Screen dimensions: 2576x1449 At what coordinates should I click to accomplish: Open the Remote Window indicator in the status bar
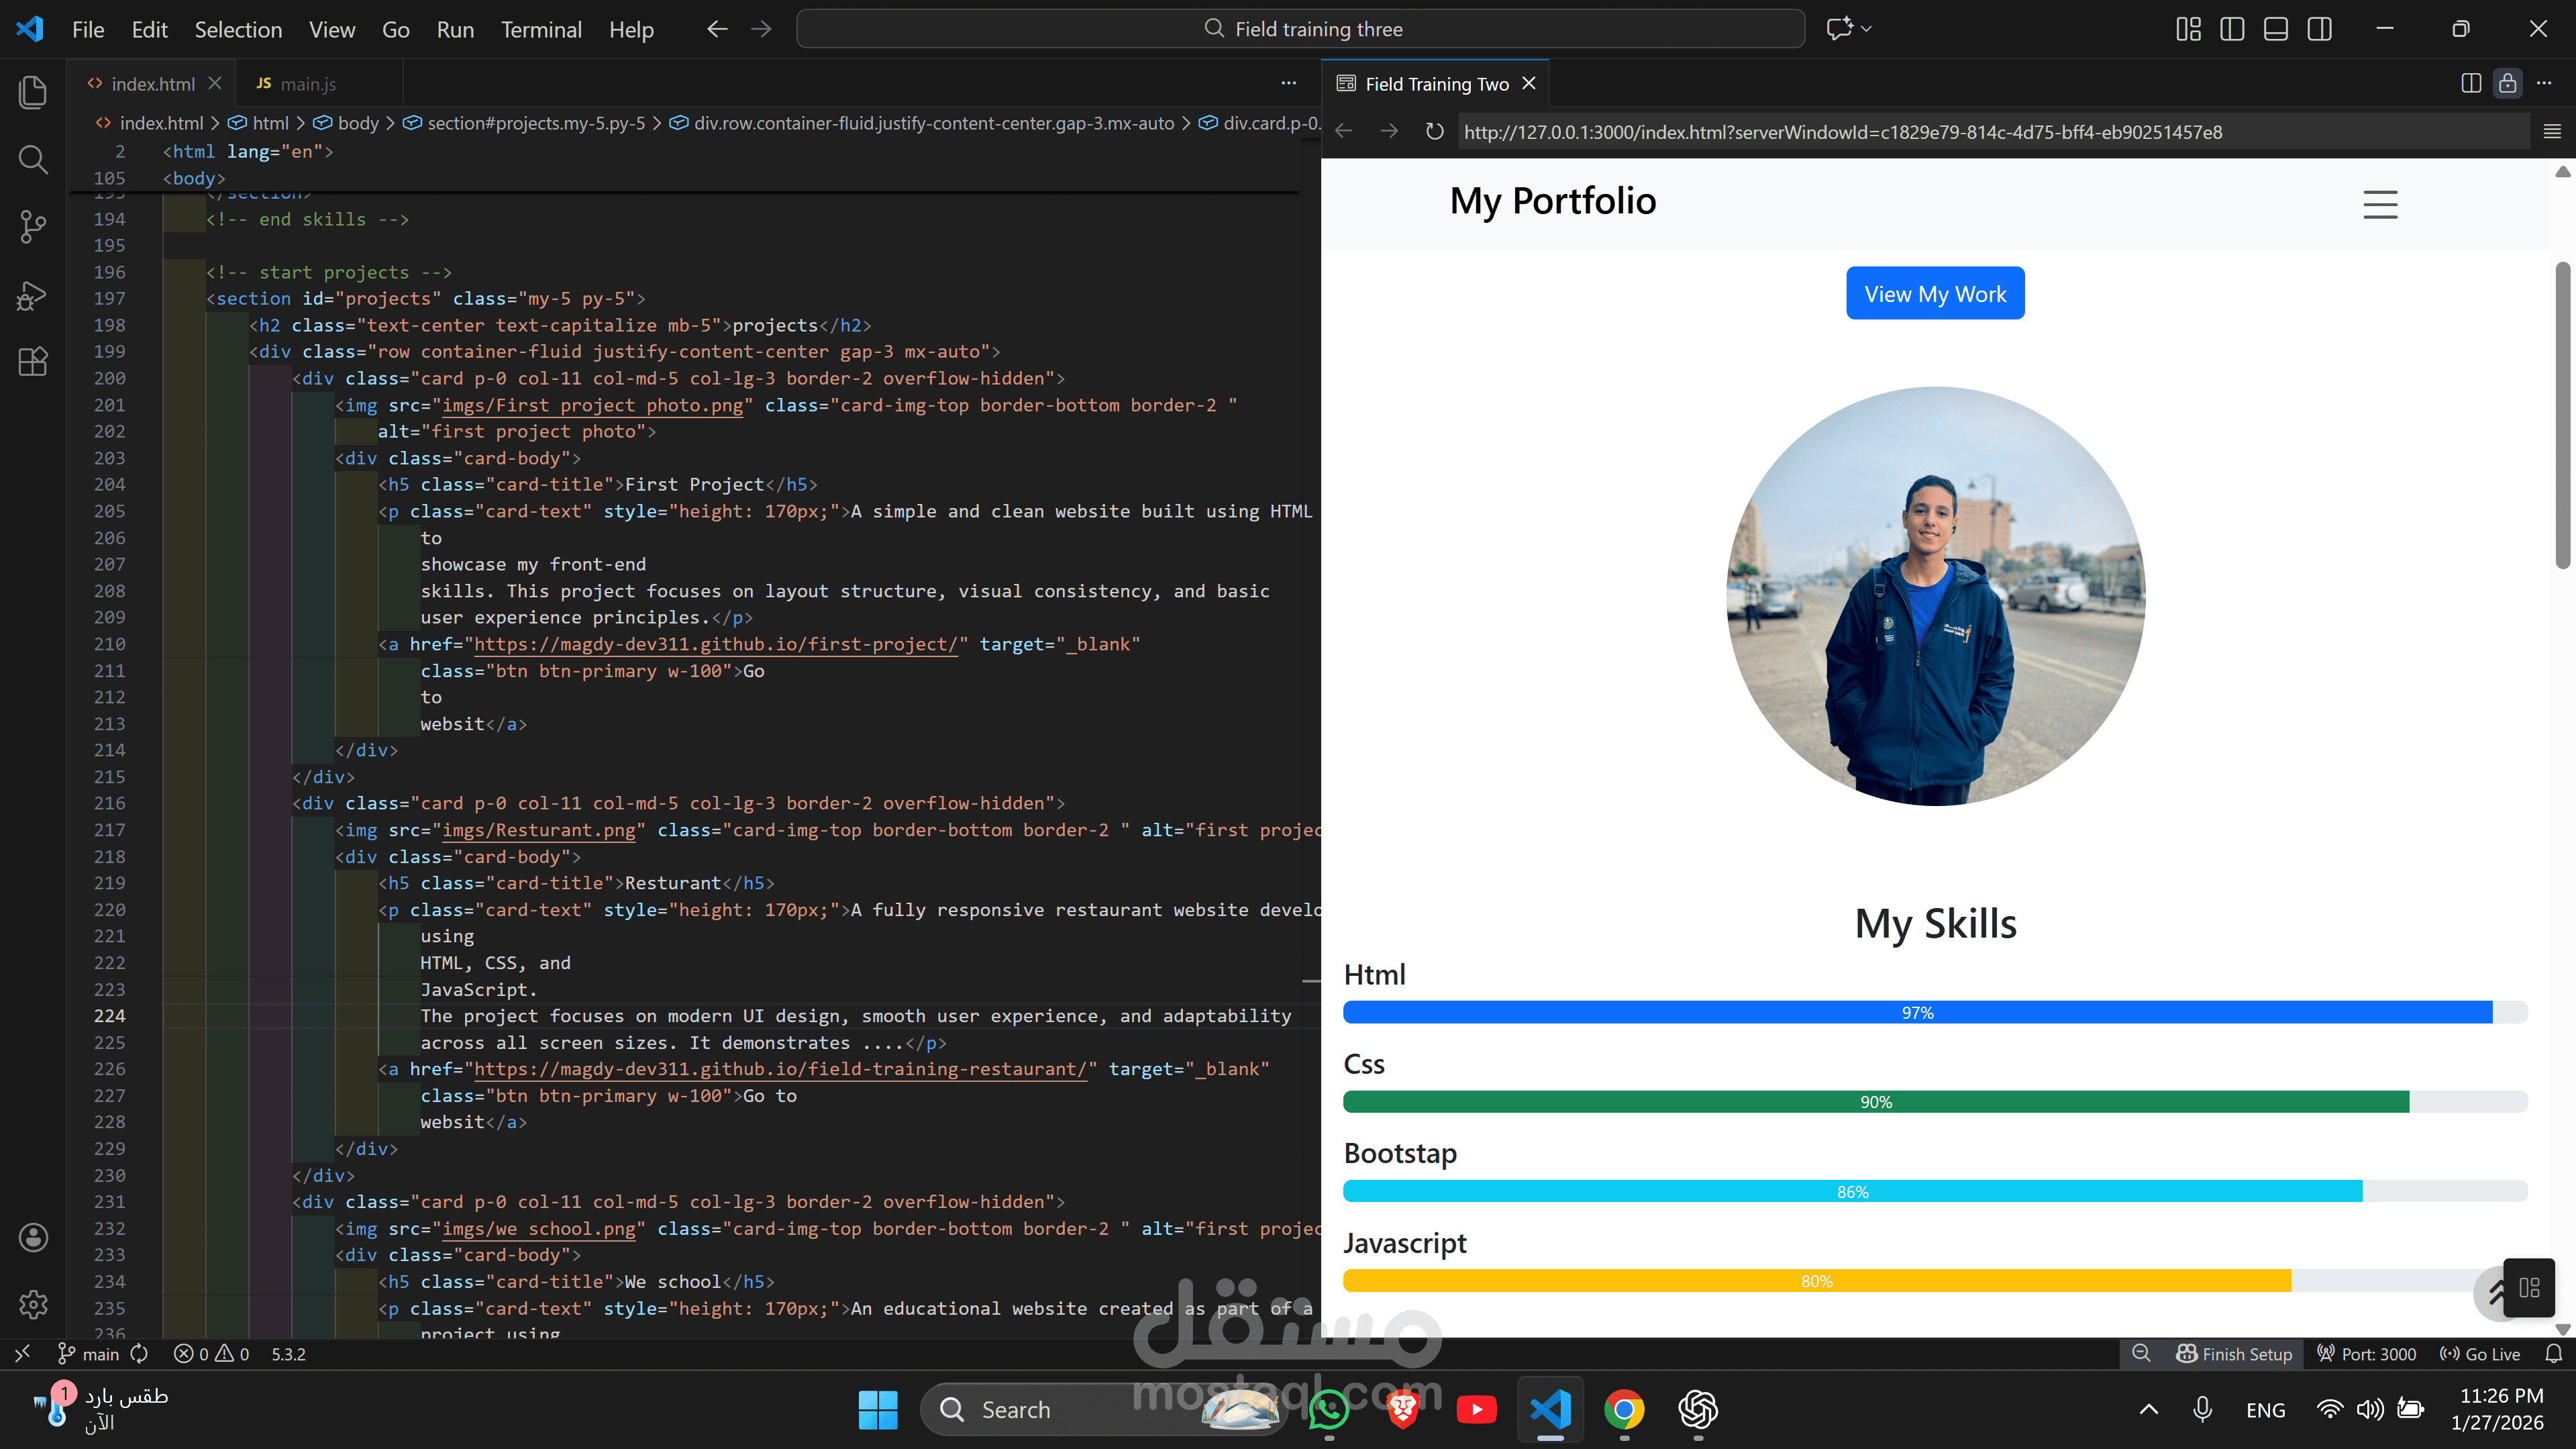pyautogui.click(x=22, y=1353)
